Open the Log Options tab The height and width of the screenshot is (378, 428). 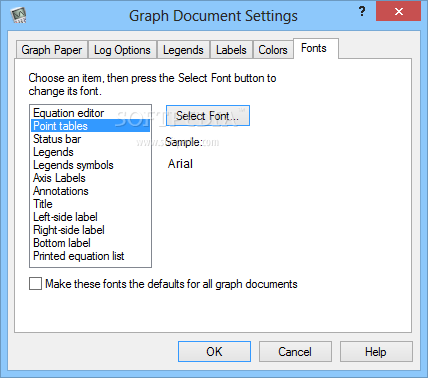122,50
